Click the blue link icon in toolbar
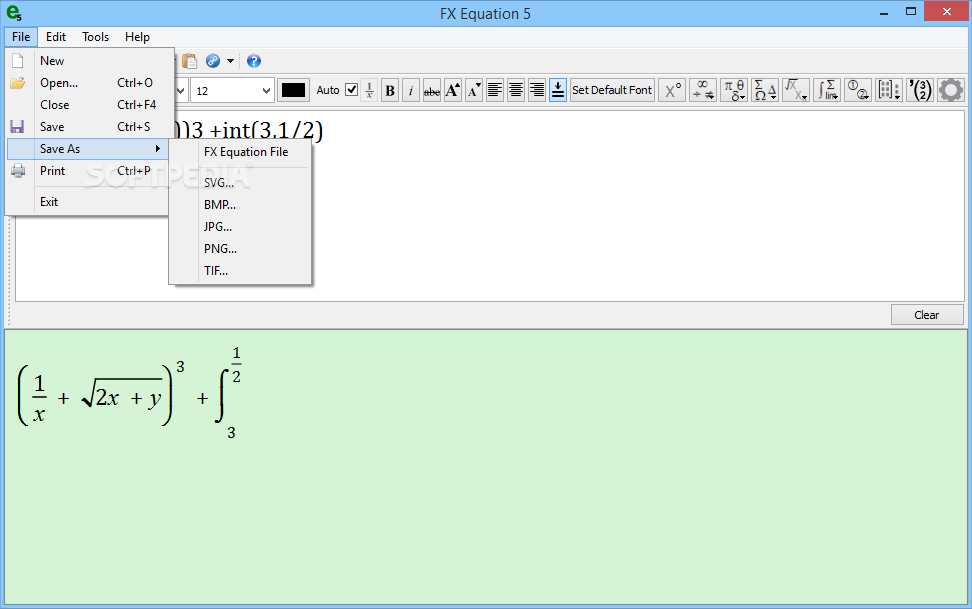The image size is (972, 609). [213, 61]
